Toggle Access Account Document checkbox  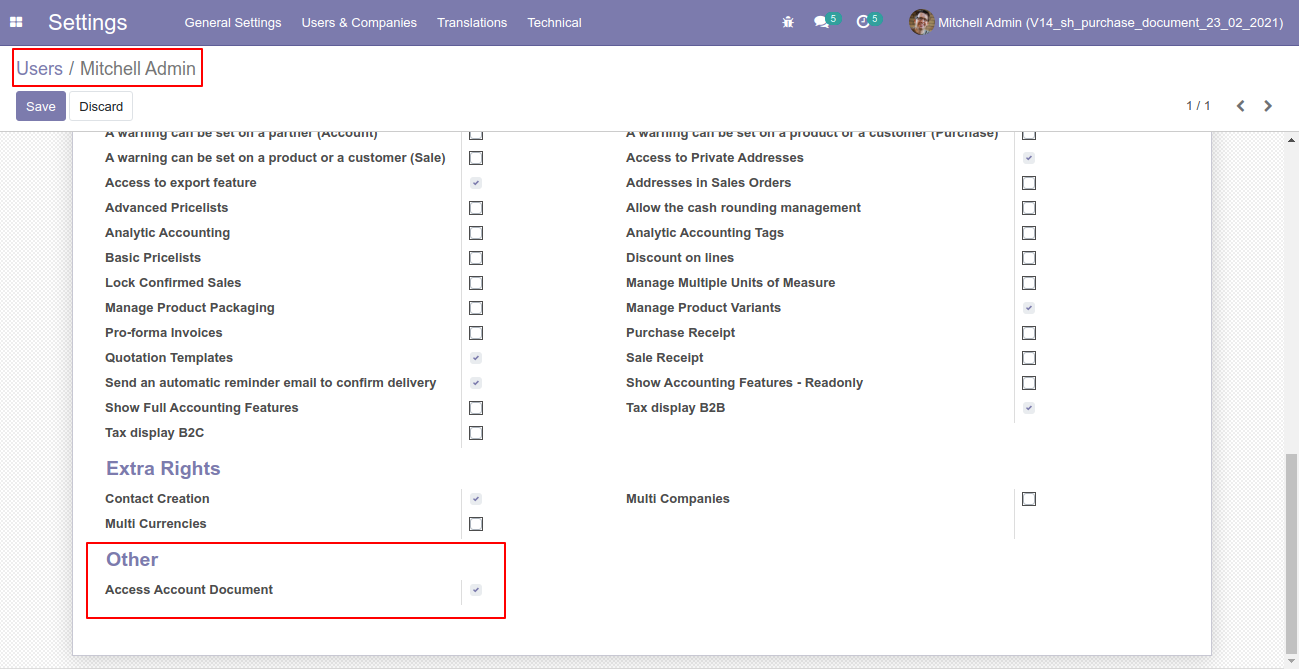click(x=476, y=590)
